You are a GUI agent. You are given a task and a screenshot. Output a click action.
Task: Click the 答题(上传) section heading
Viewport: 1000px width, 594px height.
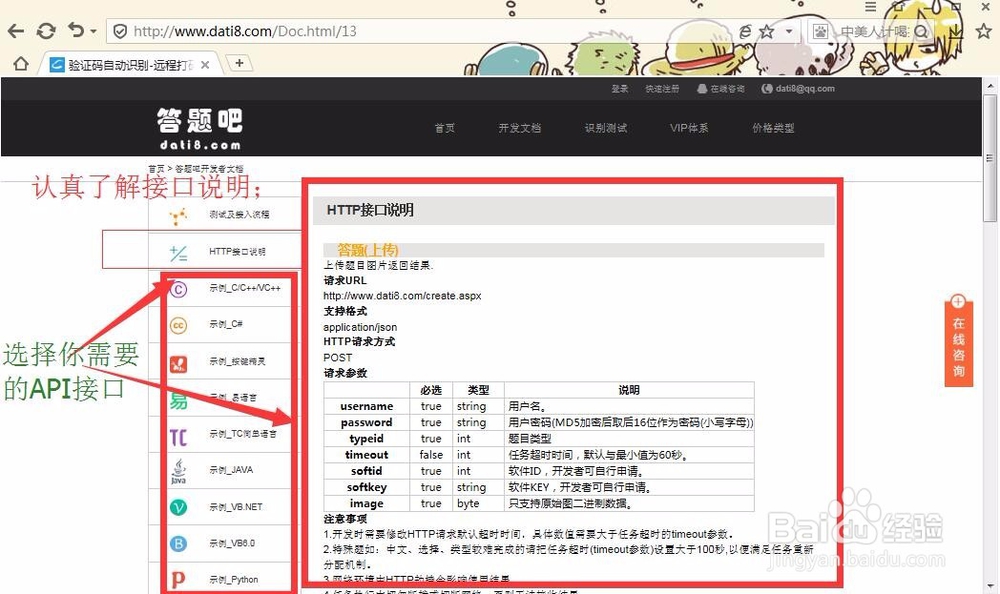coord(367,250)
